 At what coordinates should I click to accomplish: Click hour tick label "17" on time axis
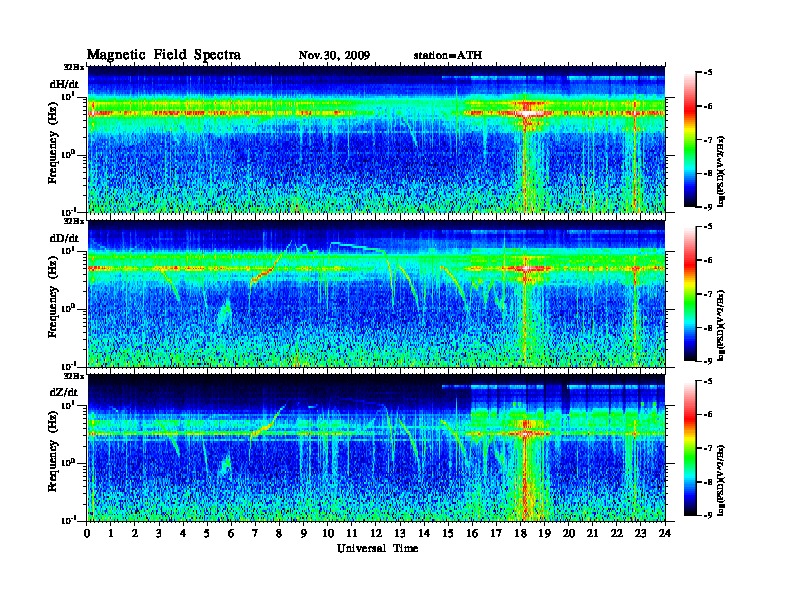pos(497,534)
